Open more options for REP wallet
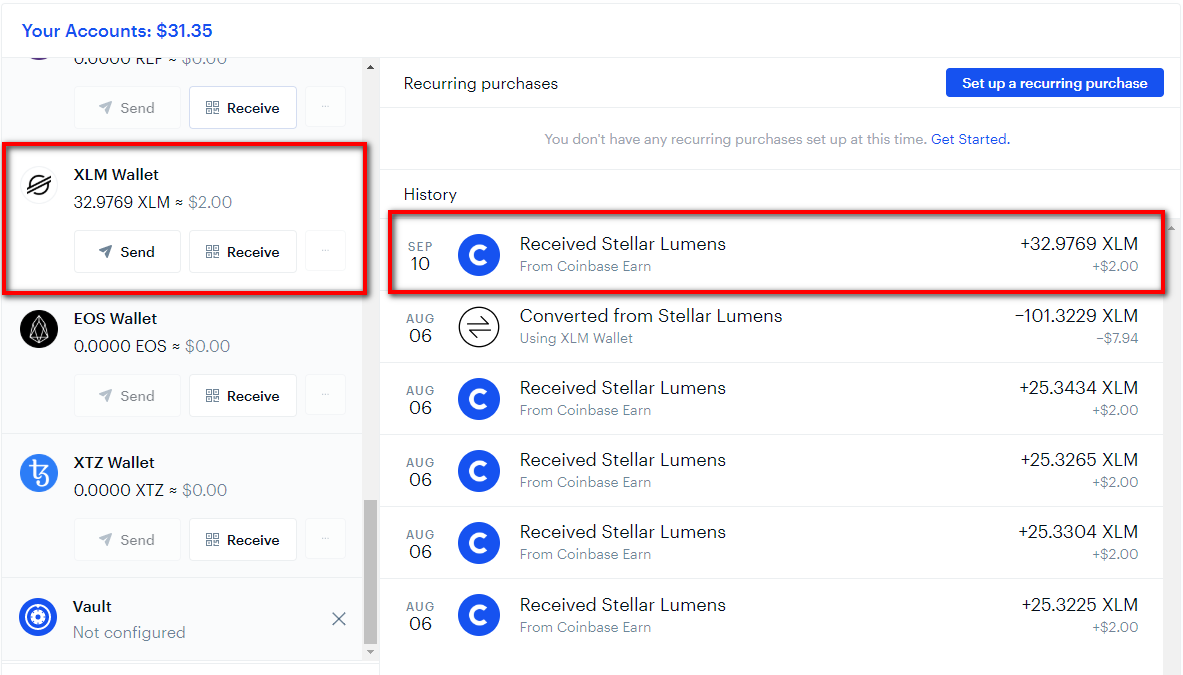The image size is (1183, 675). click(325, 107)
